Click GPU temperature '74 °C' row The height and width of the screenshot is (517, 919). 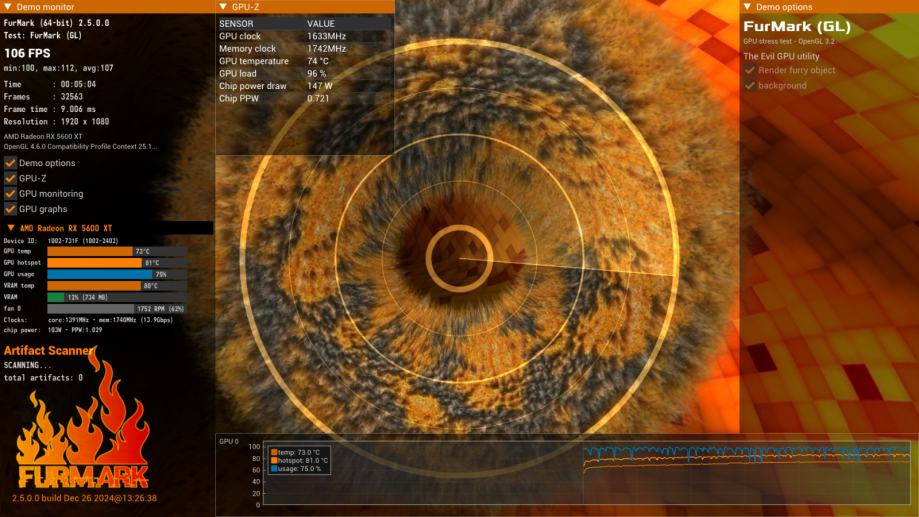(x=305, y=61)
